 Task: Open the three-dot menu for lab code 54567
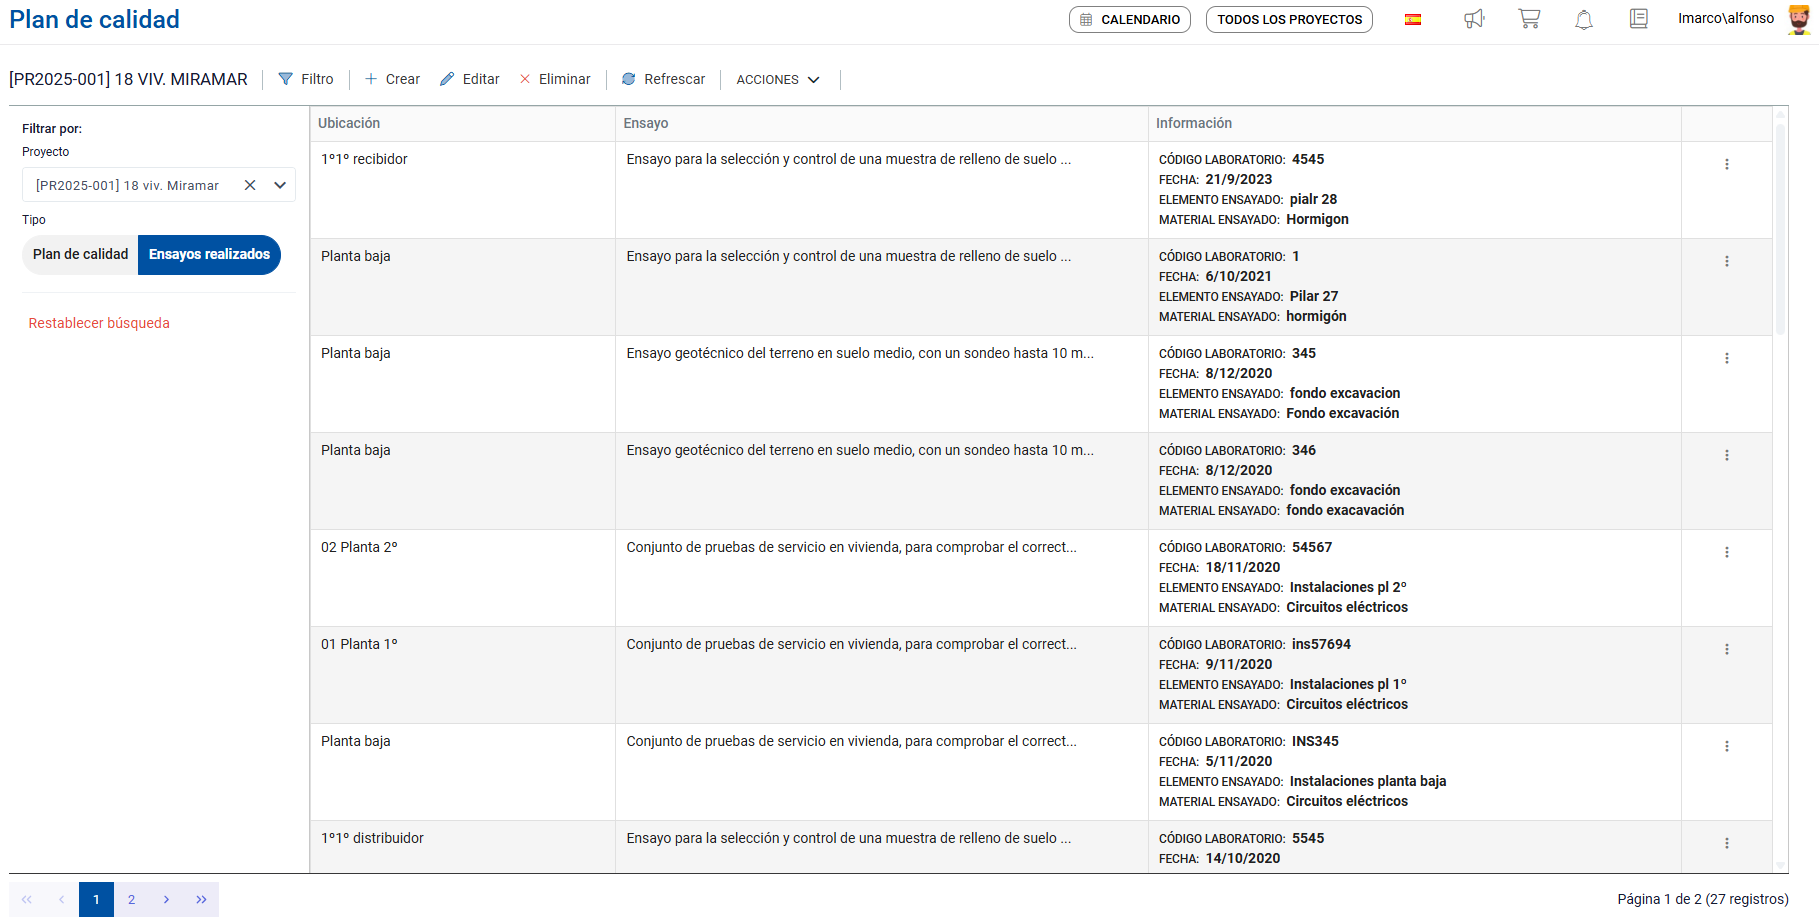click(1727, 552)
